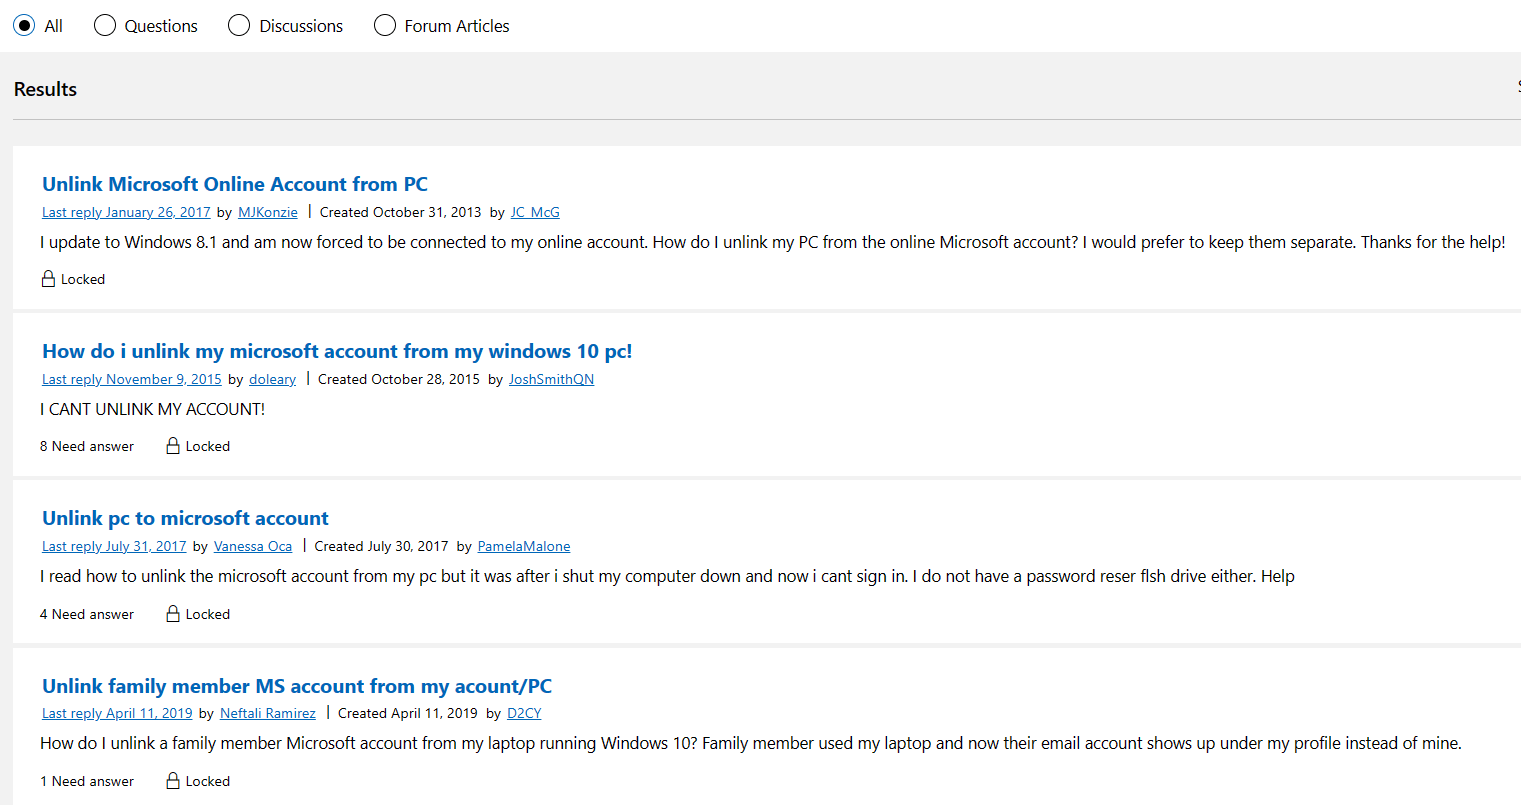Open D2CY user profile

point(524,713)
